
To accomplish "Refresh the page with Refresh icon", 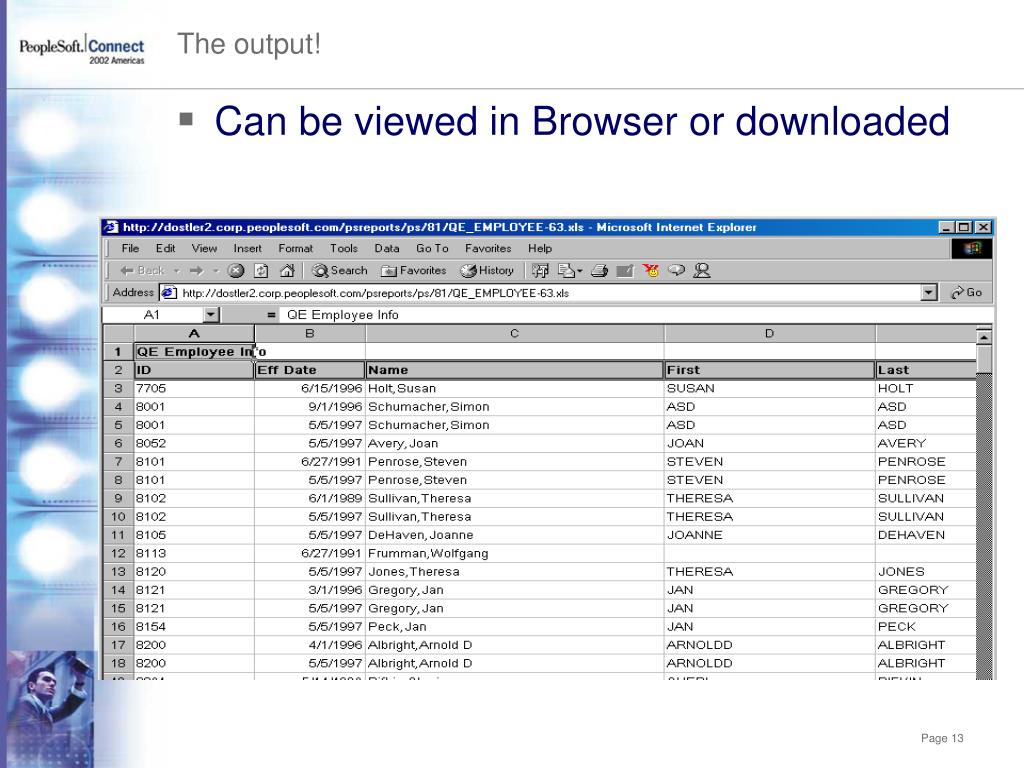I will pos(261,270).
